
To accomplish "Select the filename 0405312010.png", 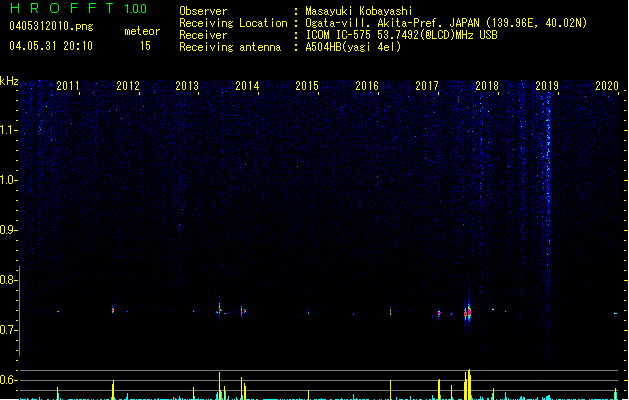I will pyautogui.click(x=51, y=26).
